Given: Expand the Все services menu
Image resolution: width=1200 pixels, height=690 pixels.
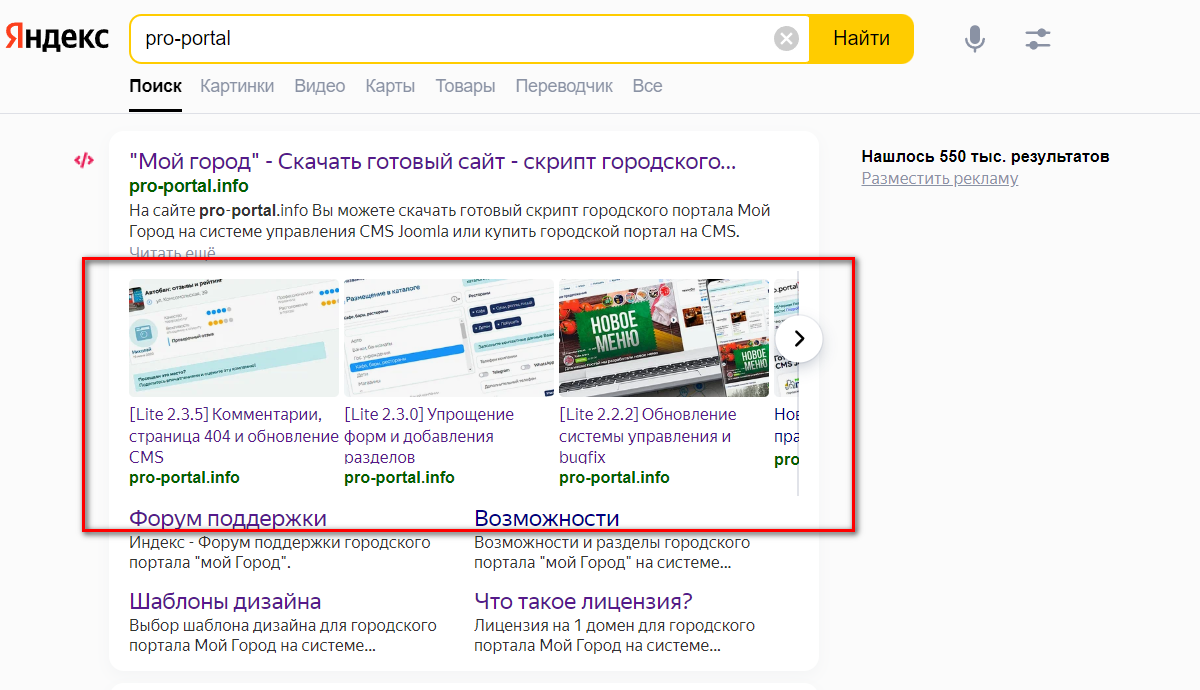Looking at the screenshot, I should (x=647, y=86).
